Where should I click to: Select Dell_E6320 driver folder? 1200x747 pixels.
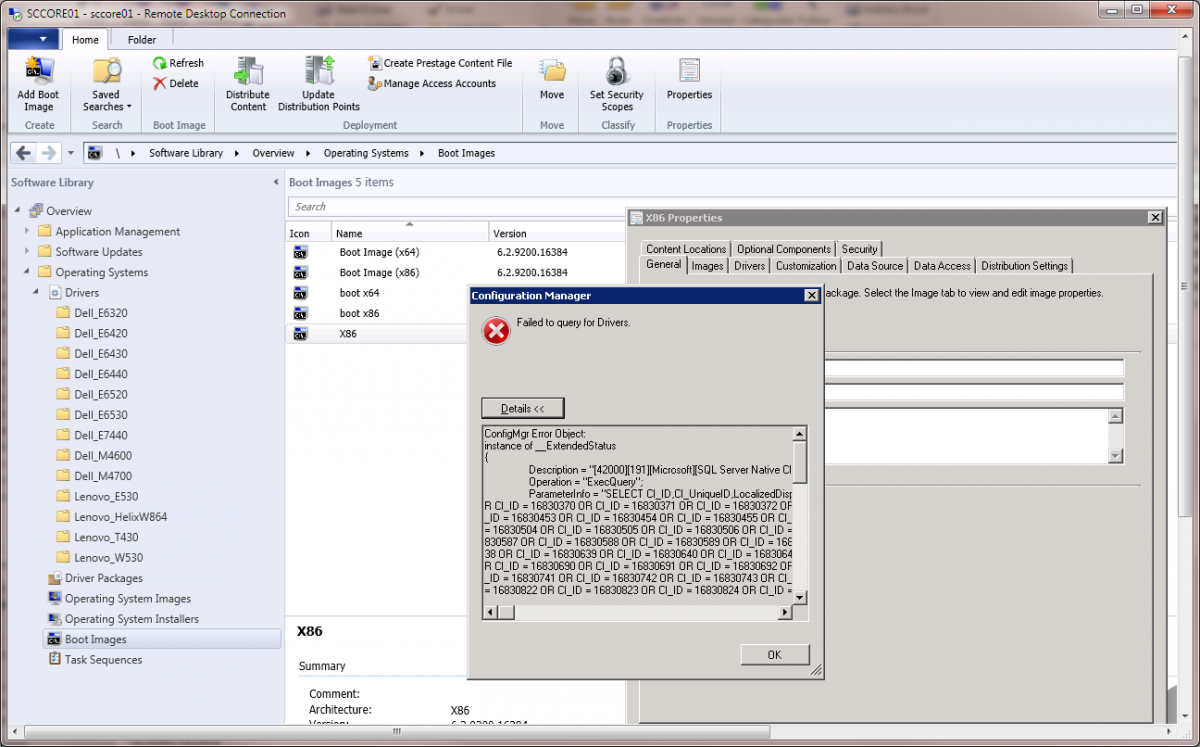[x=92, y=313]
